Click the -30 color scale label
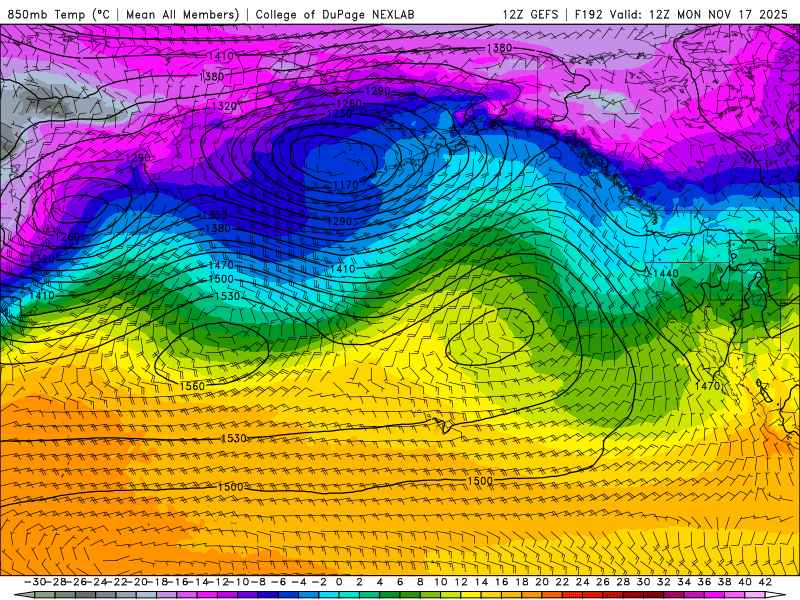 [x=35, y=582]
